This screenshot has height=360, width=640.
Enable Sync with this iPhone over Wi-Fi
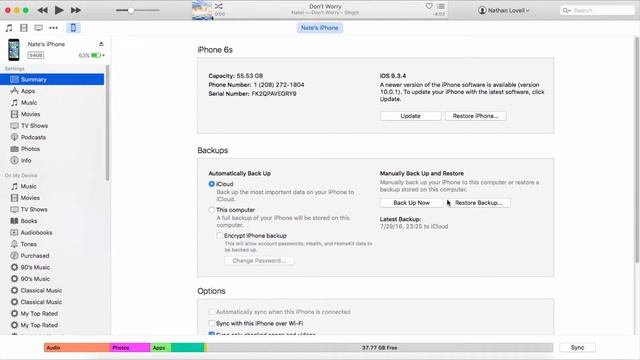tap(211, 323)
